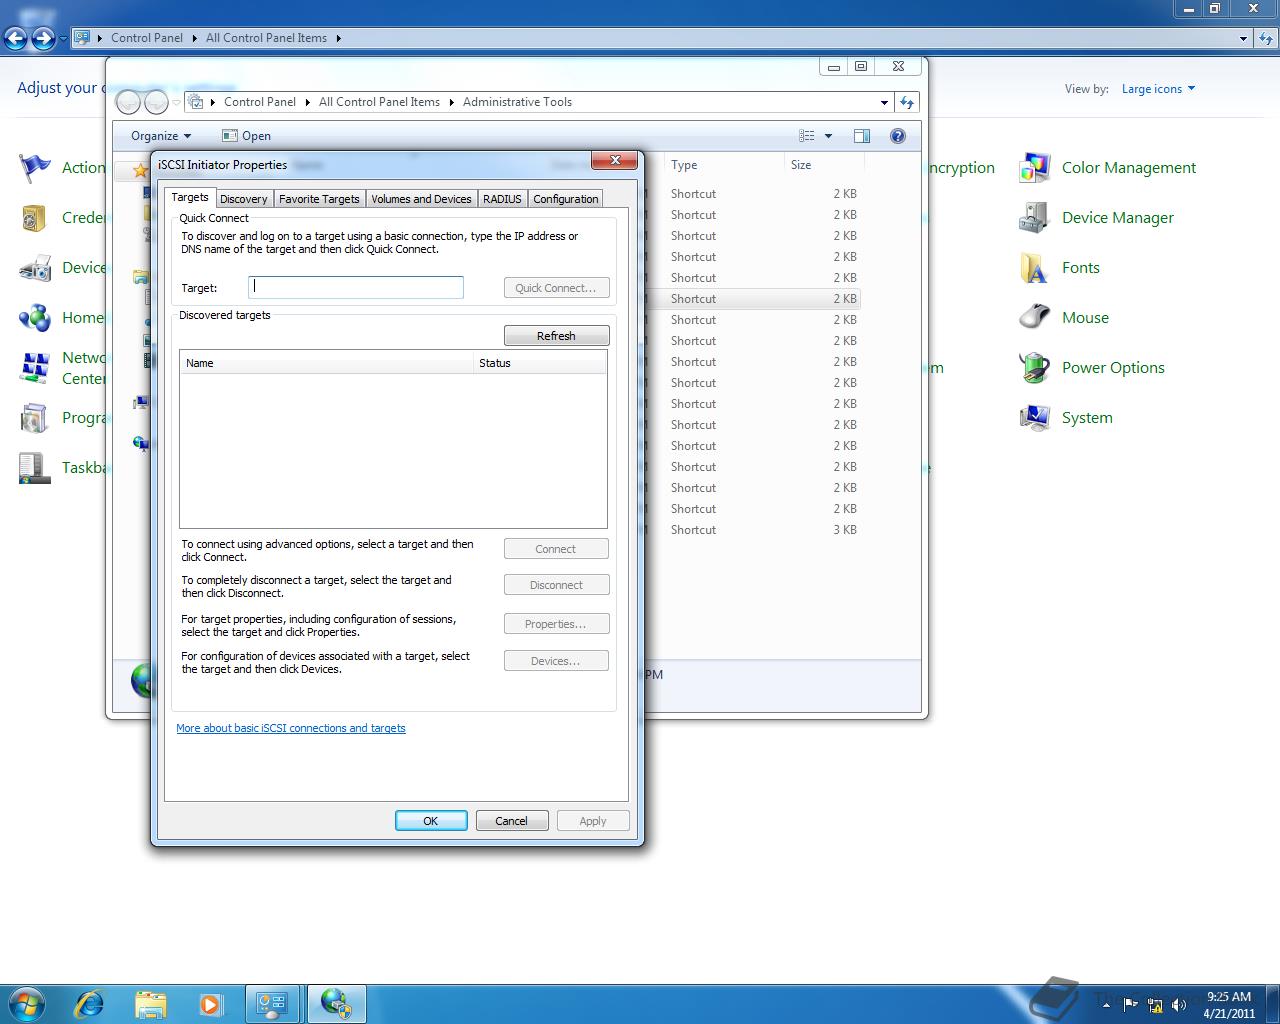The width and height of the screenshot is (1280, 1024).
Task: Open More about basic iSCSI connections link
Action: pos(291,728)
